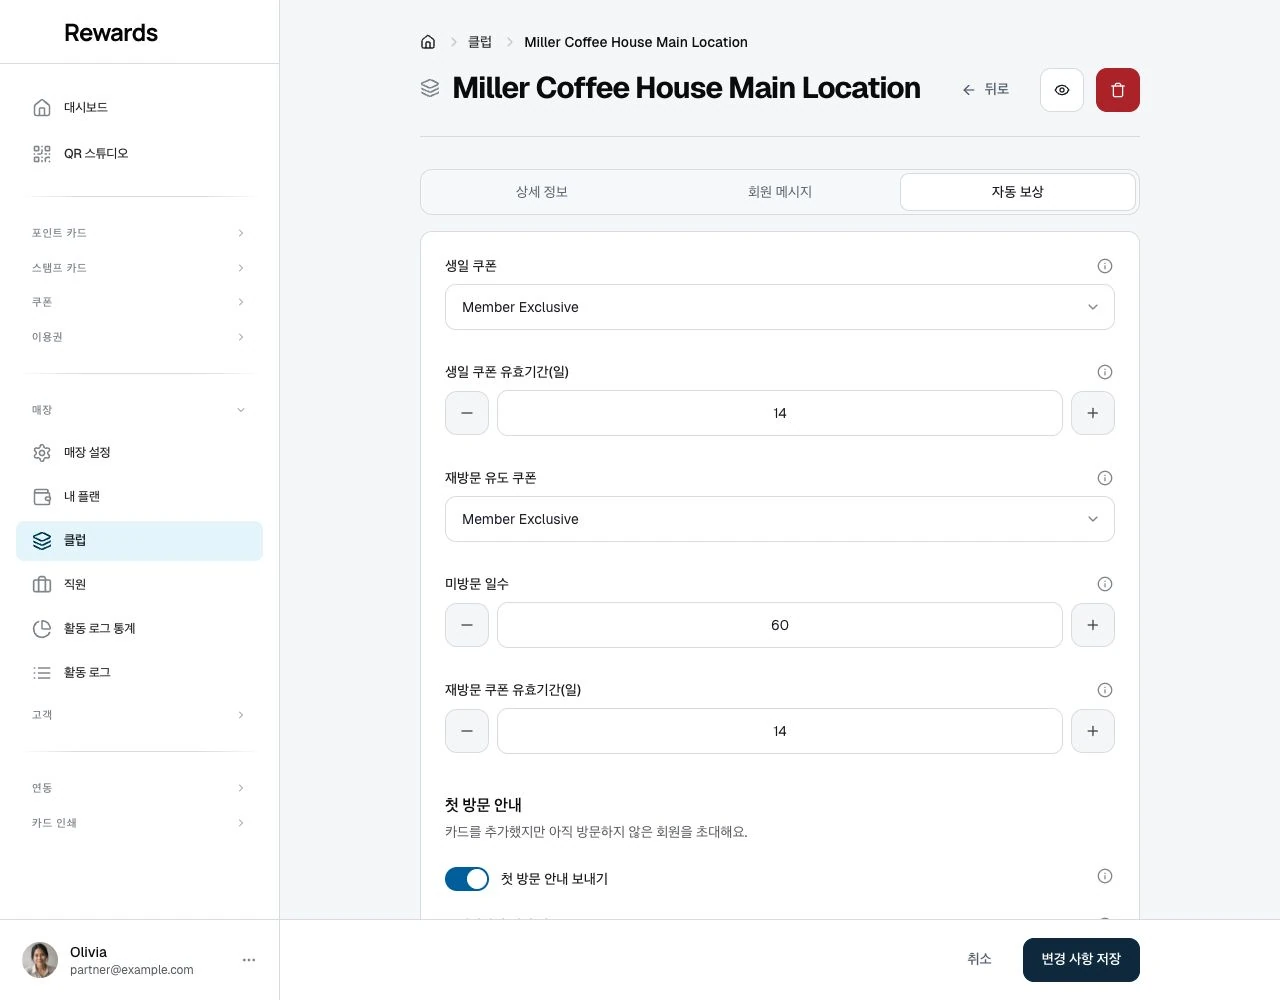1280x1000 pixels.
Task: Click info icon for 생일 쿠폰 유효기간(일)
Action: tap(1105, 372)
